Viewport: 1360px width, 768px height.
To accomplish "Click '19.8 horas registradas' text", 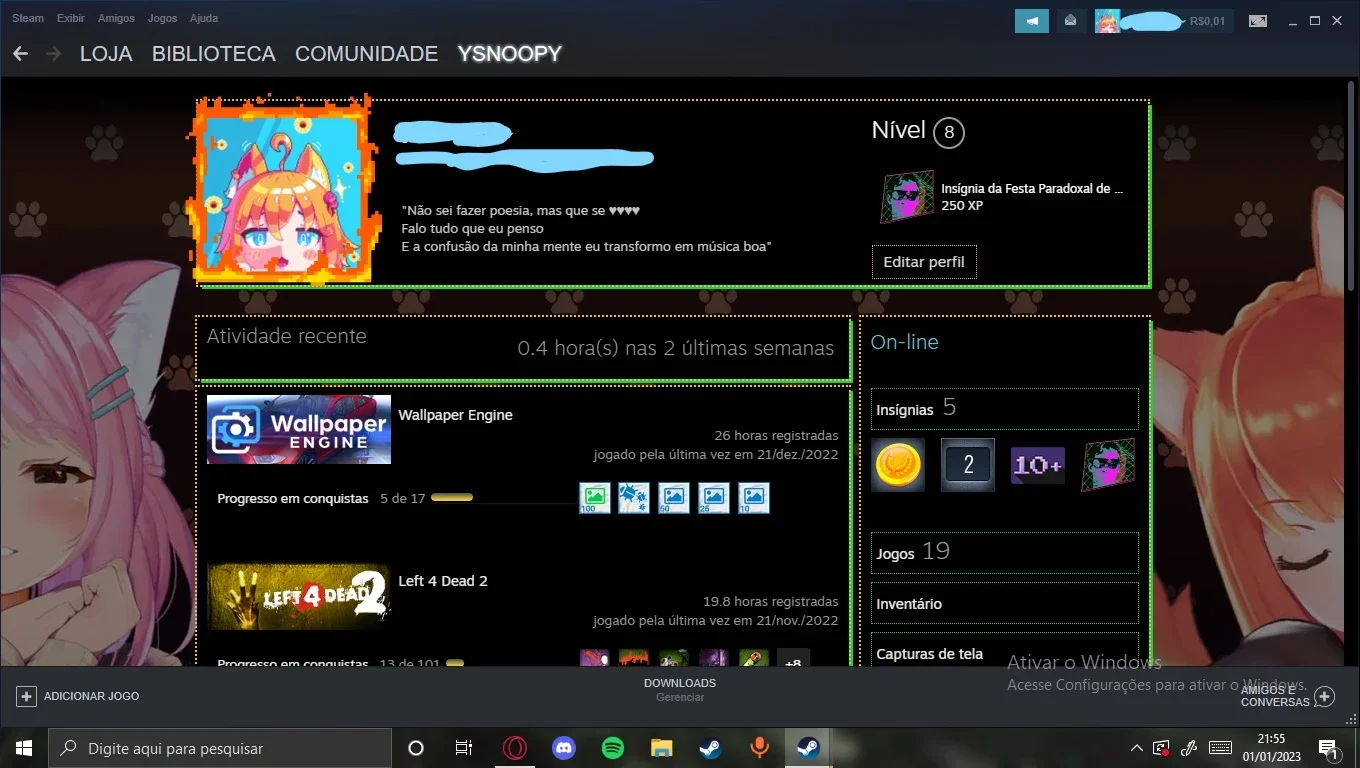I will 771,602.
